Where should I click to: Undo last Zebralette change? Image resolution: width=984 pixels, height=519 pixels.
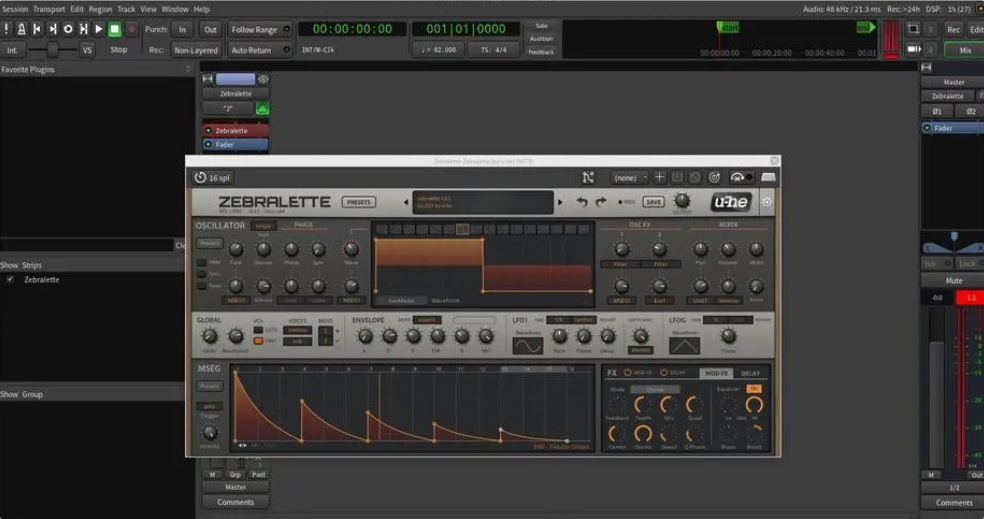point(582,202)
